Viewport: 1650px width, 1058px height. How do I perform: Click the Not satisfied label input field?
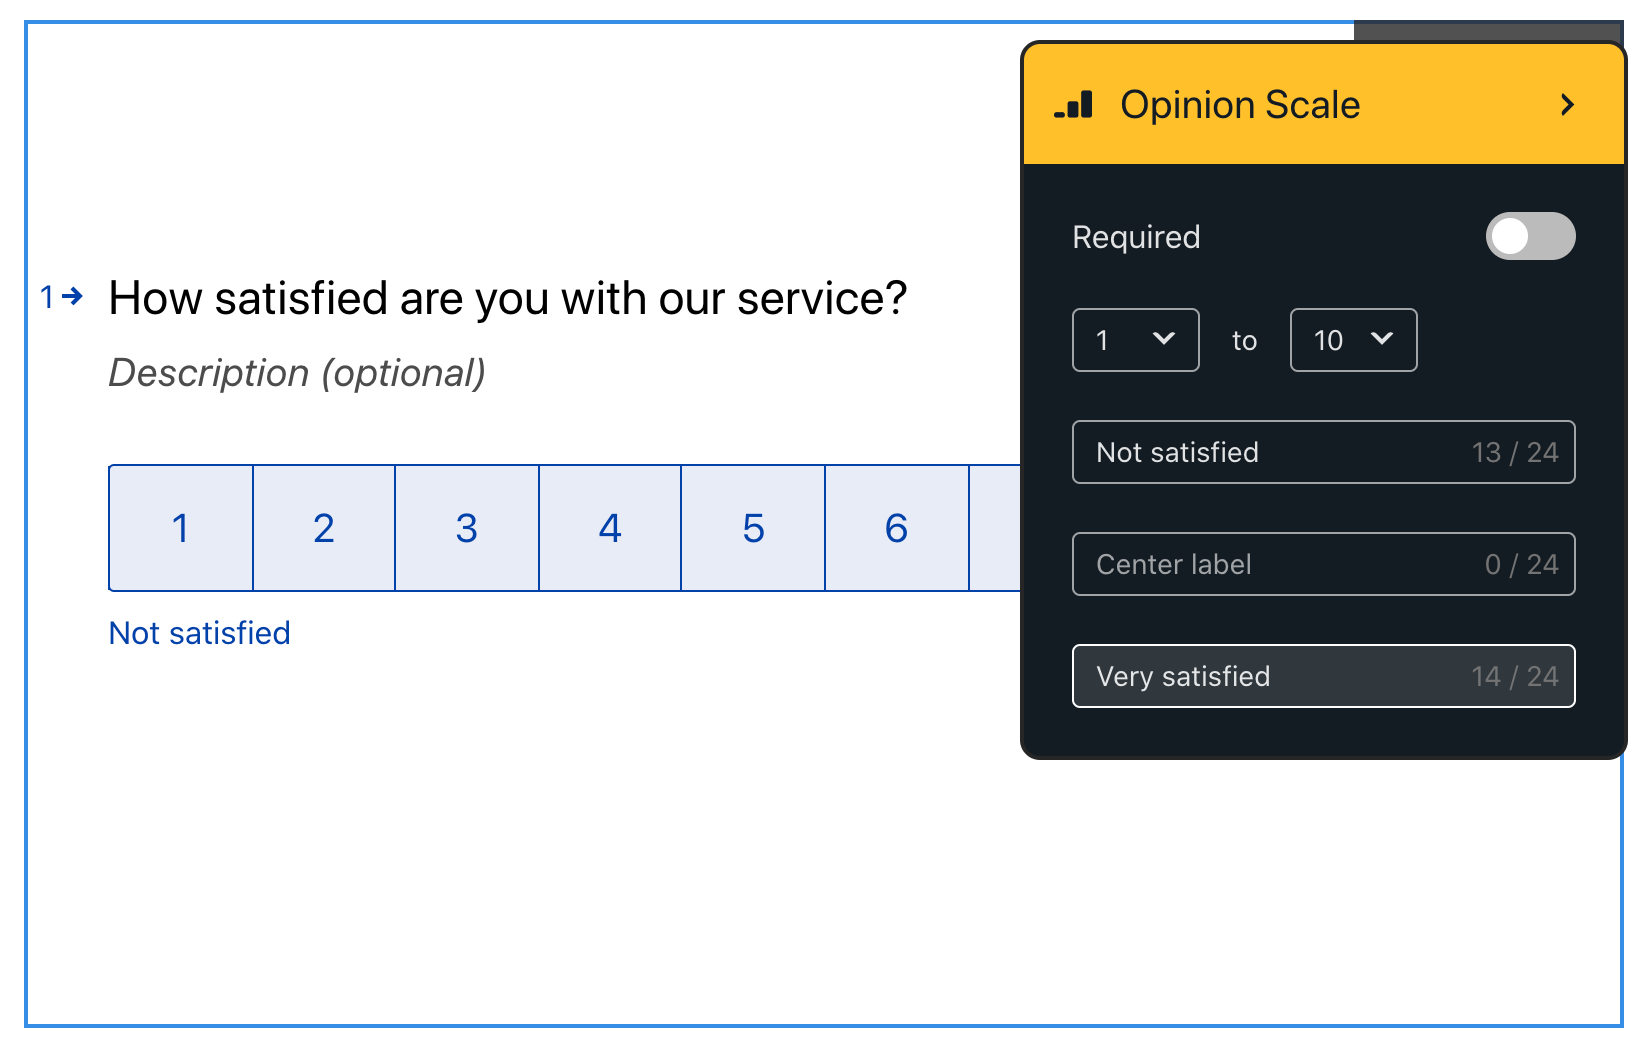click(1324, 452)
